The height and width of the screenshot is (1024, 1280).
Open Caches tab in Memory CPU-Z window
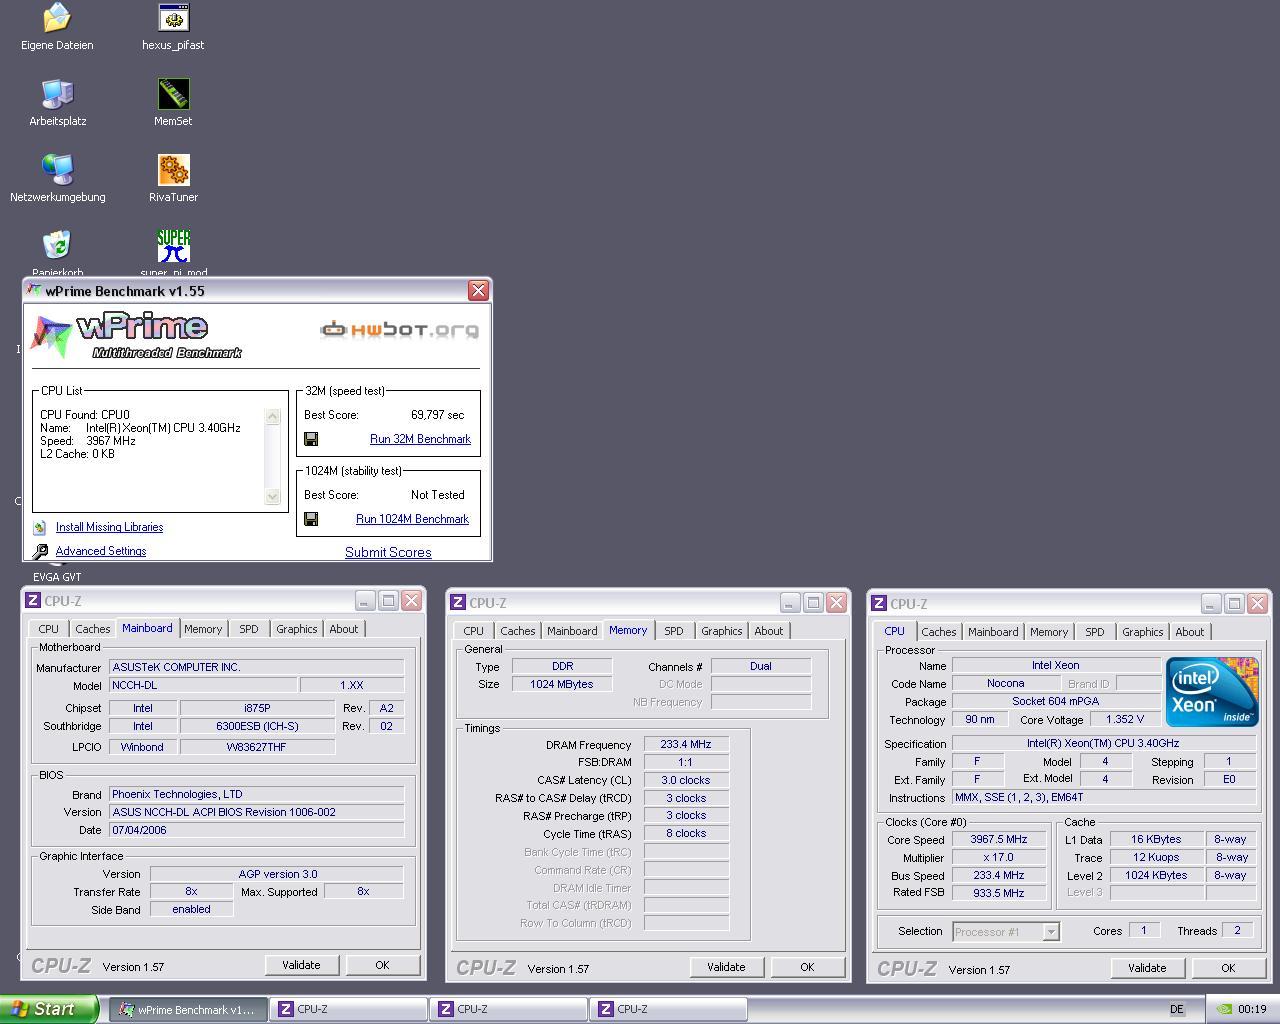(x=517, y=631)
